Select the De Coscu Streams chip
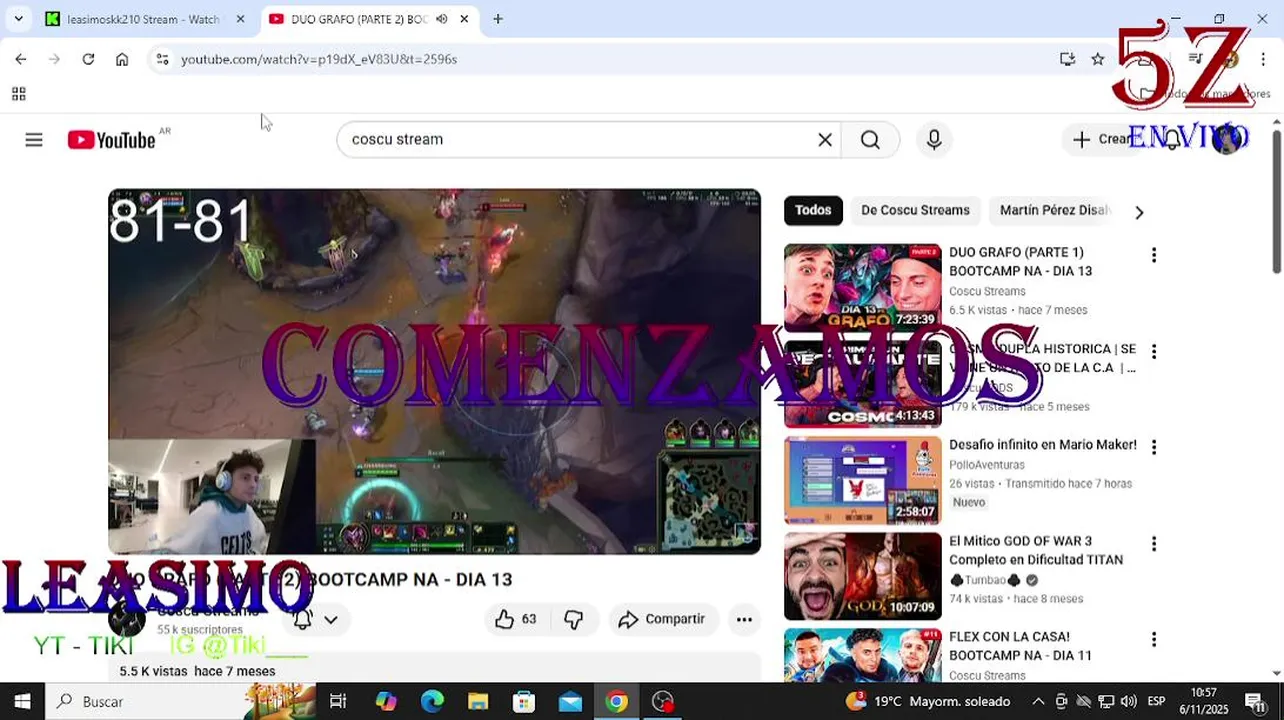This screenshot has width=1284, height=720. (x=915, y=210)
